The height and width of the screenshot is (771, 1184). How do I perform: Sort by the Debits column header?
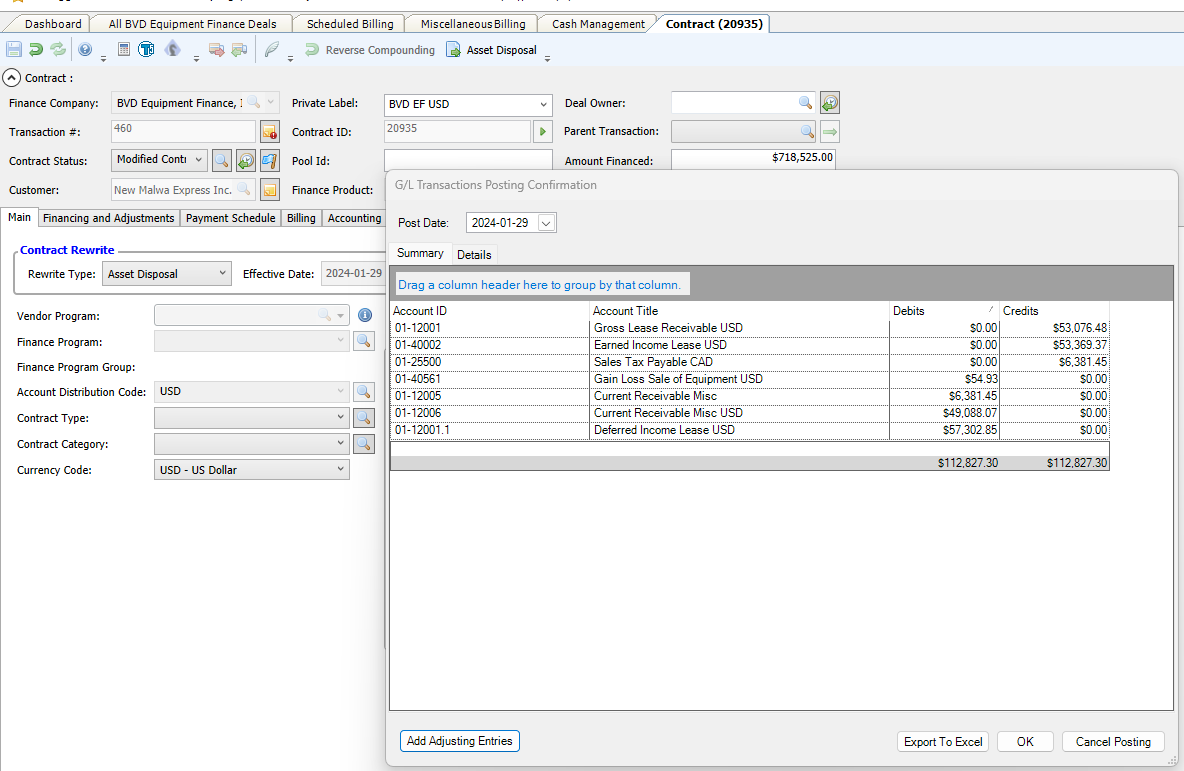(x=940, y=311)
